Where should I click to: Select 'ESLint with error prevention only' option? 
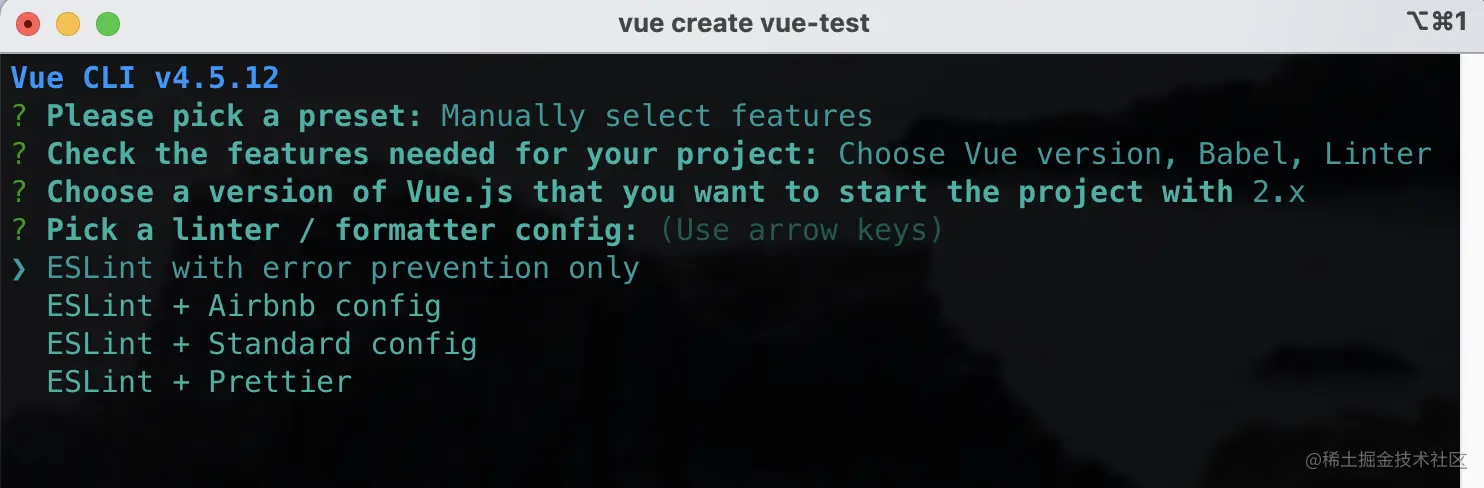[342, 268]
